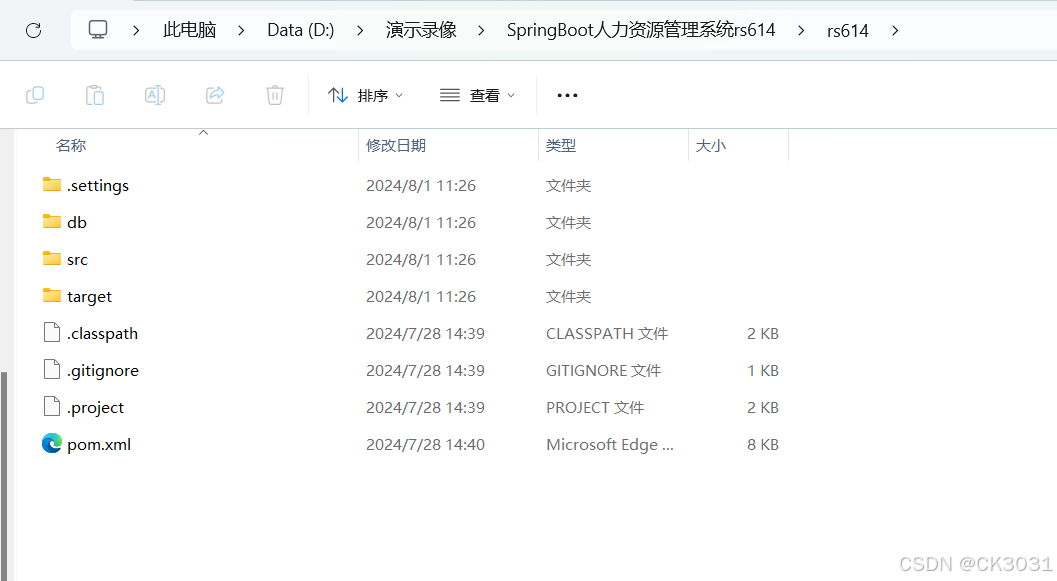Click the Rename icon in toolbar

coord(155,95)
